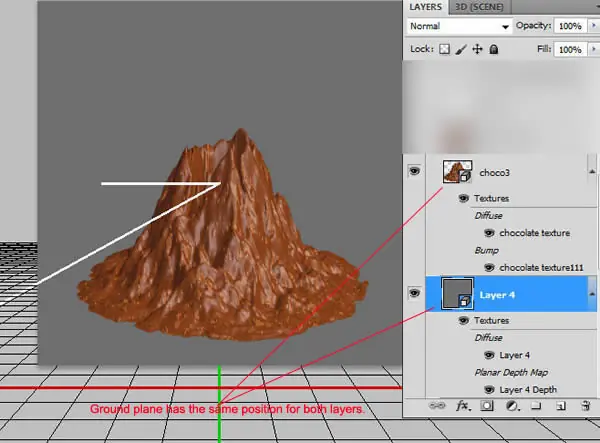Toggle Lock position move icon
Image resolution: width=600 pixels, height=443 pixels.
[477, 49]
